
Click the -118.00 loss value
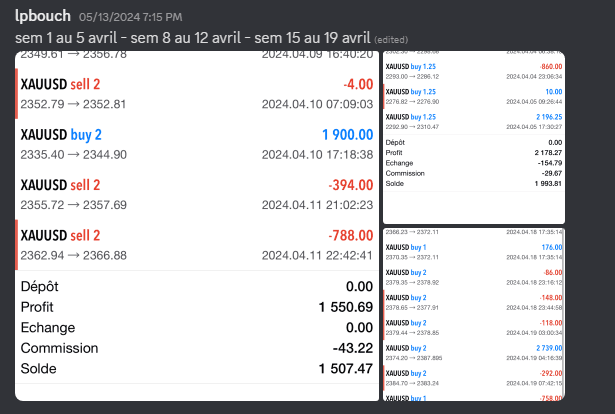coord(551,323)
